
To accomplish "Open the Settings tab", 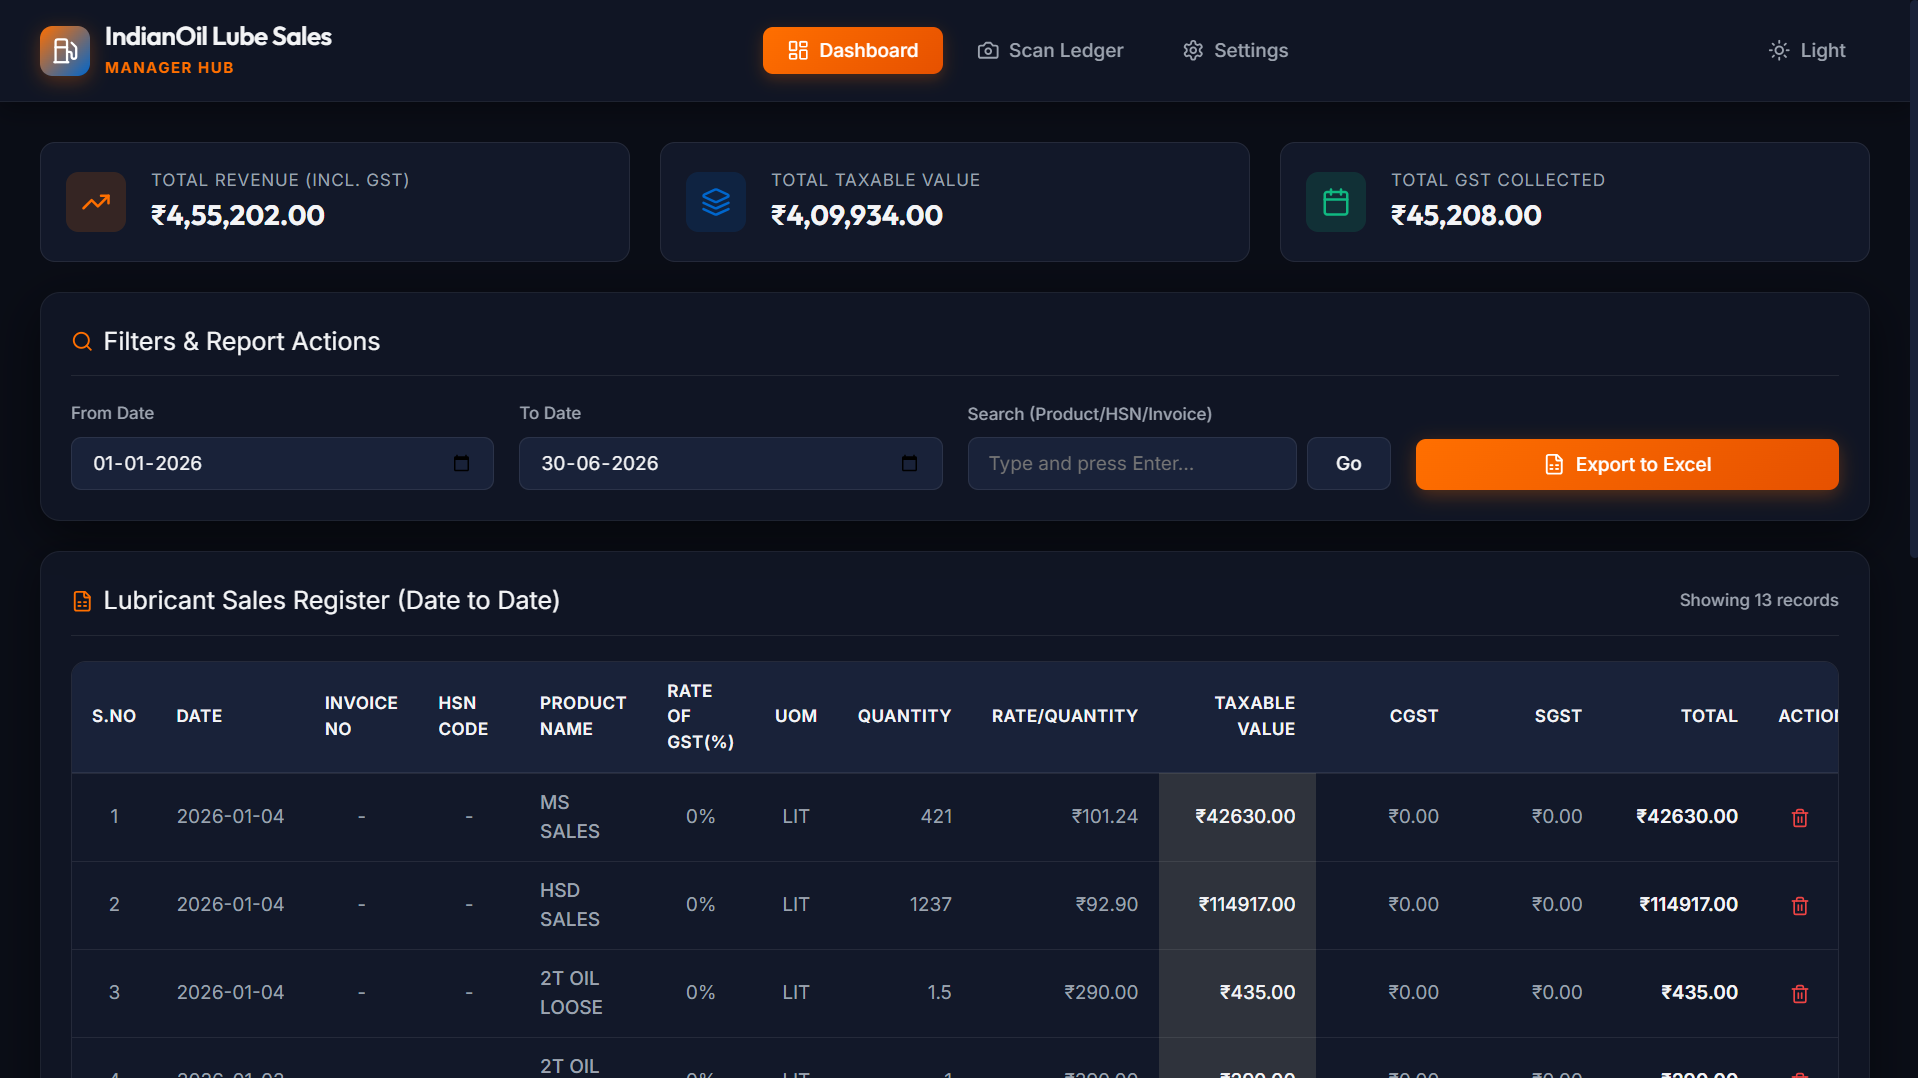I will [1235, 50].
